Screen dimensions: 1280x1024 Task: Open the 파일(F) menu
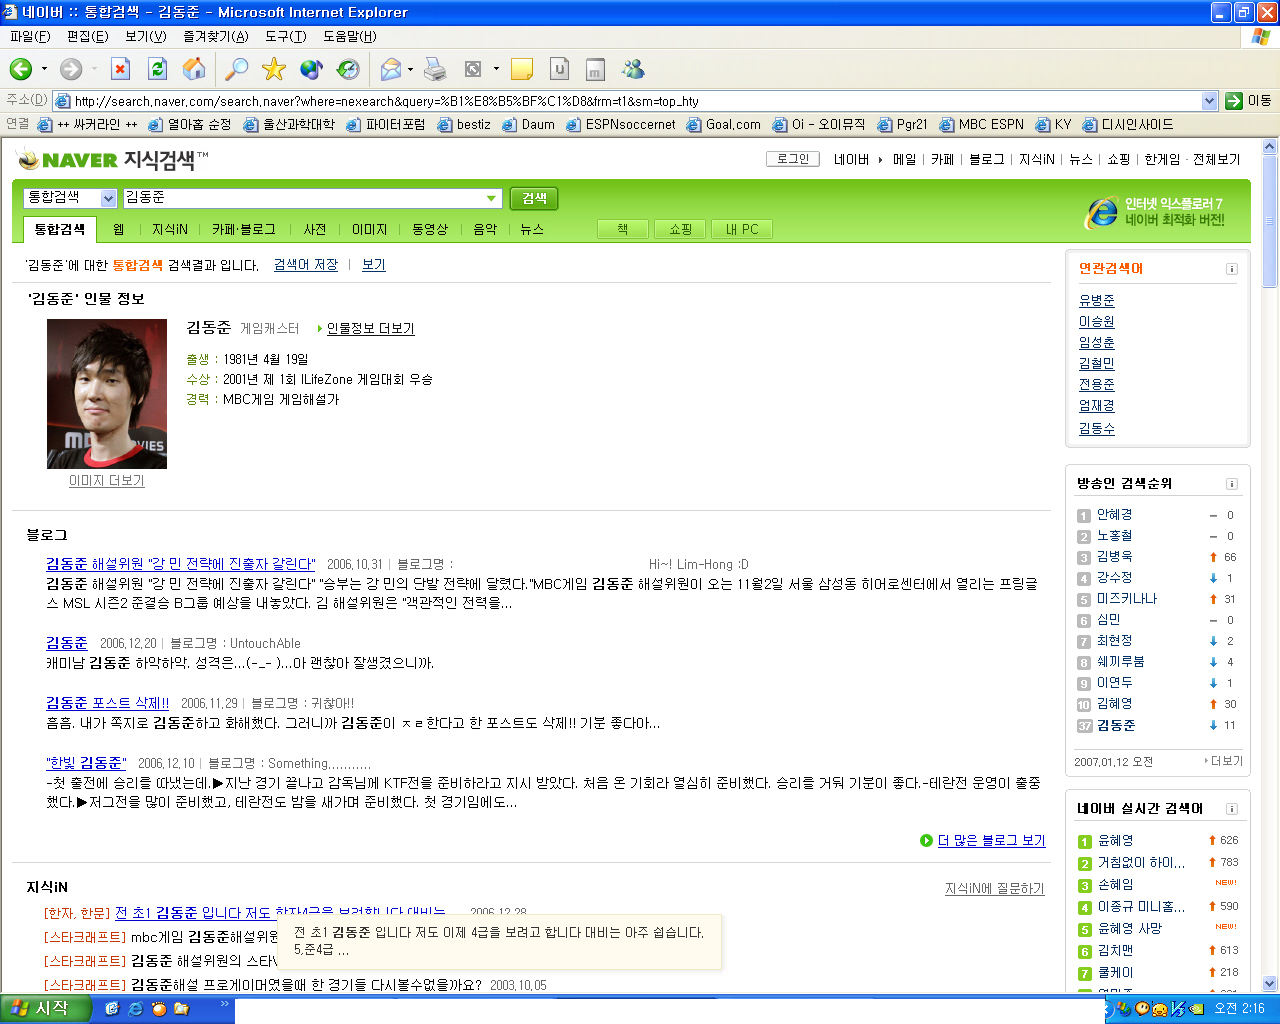pos(30,36)
